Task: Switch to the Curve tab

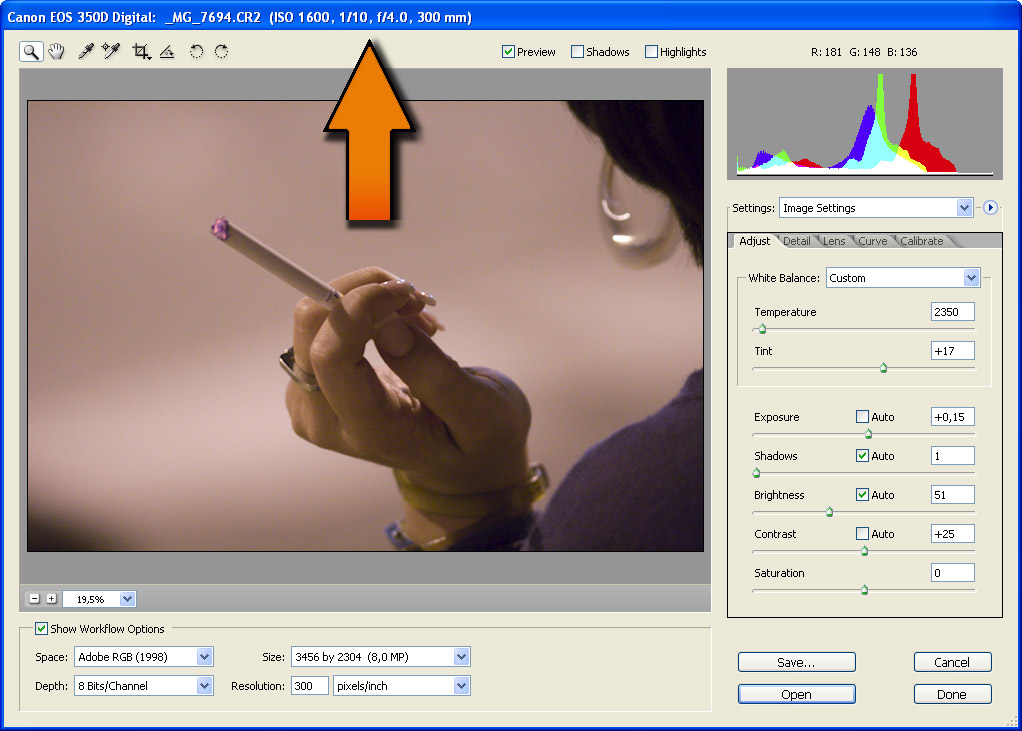Action: coord(873,241)
